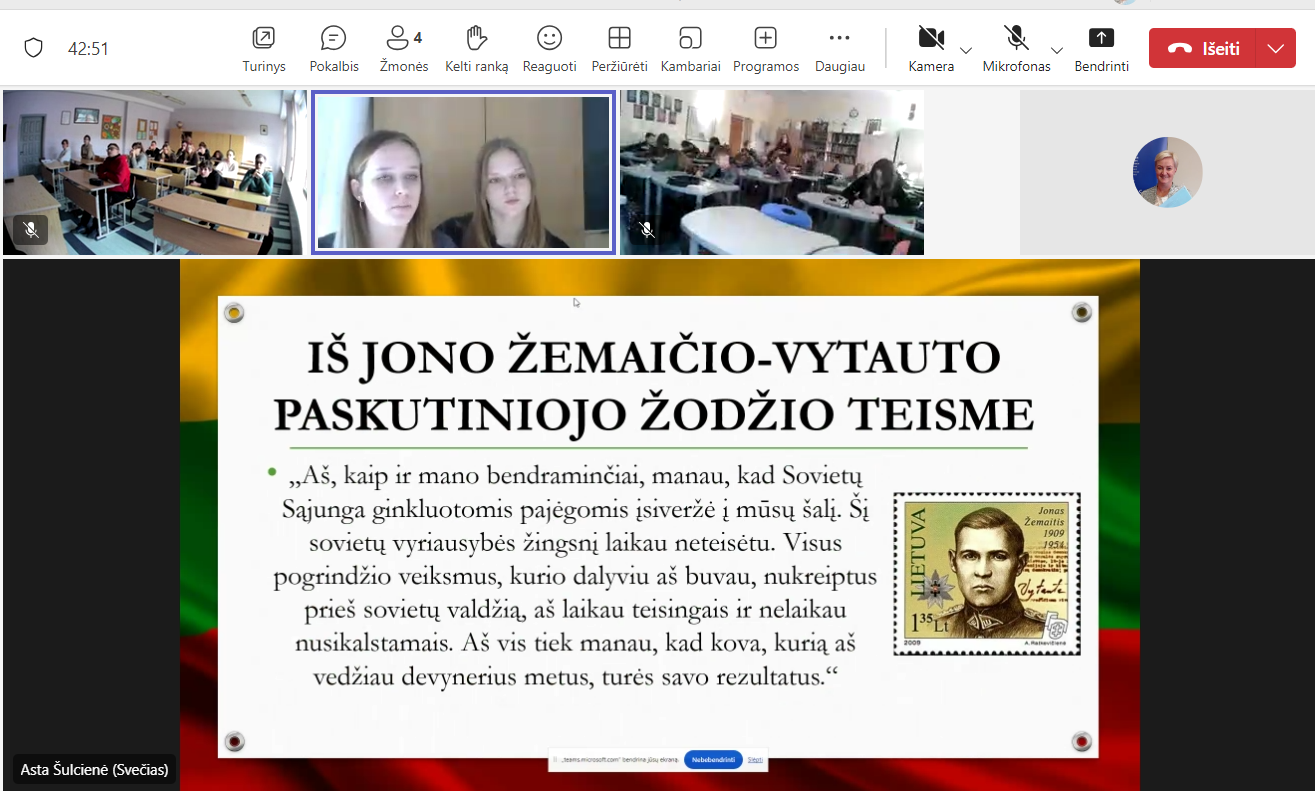Click the quote line ending 'turės savo rezultatus.'
Screen dimensions: 1315x791
point(575,676)
